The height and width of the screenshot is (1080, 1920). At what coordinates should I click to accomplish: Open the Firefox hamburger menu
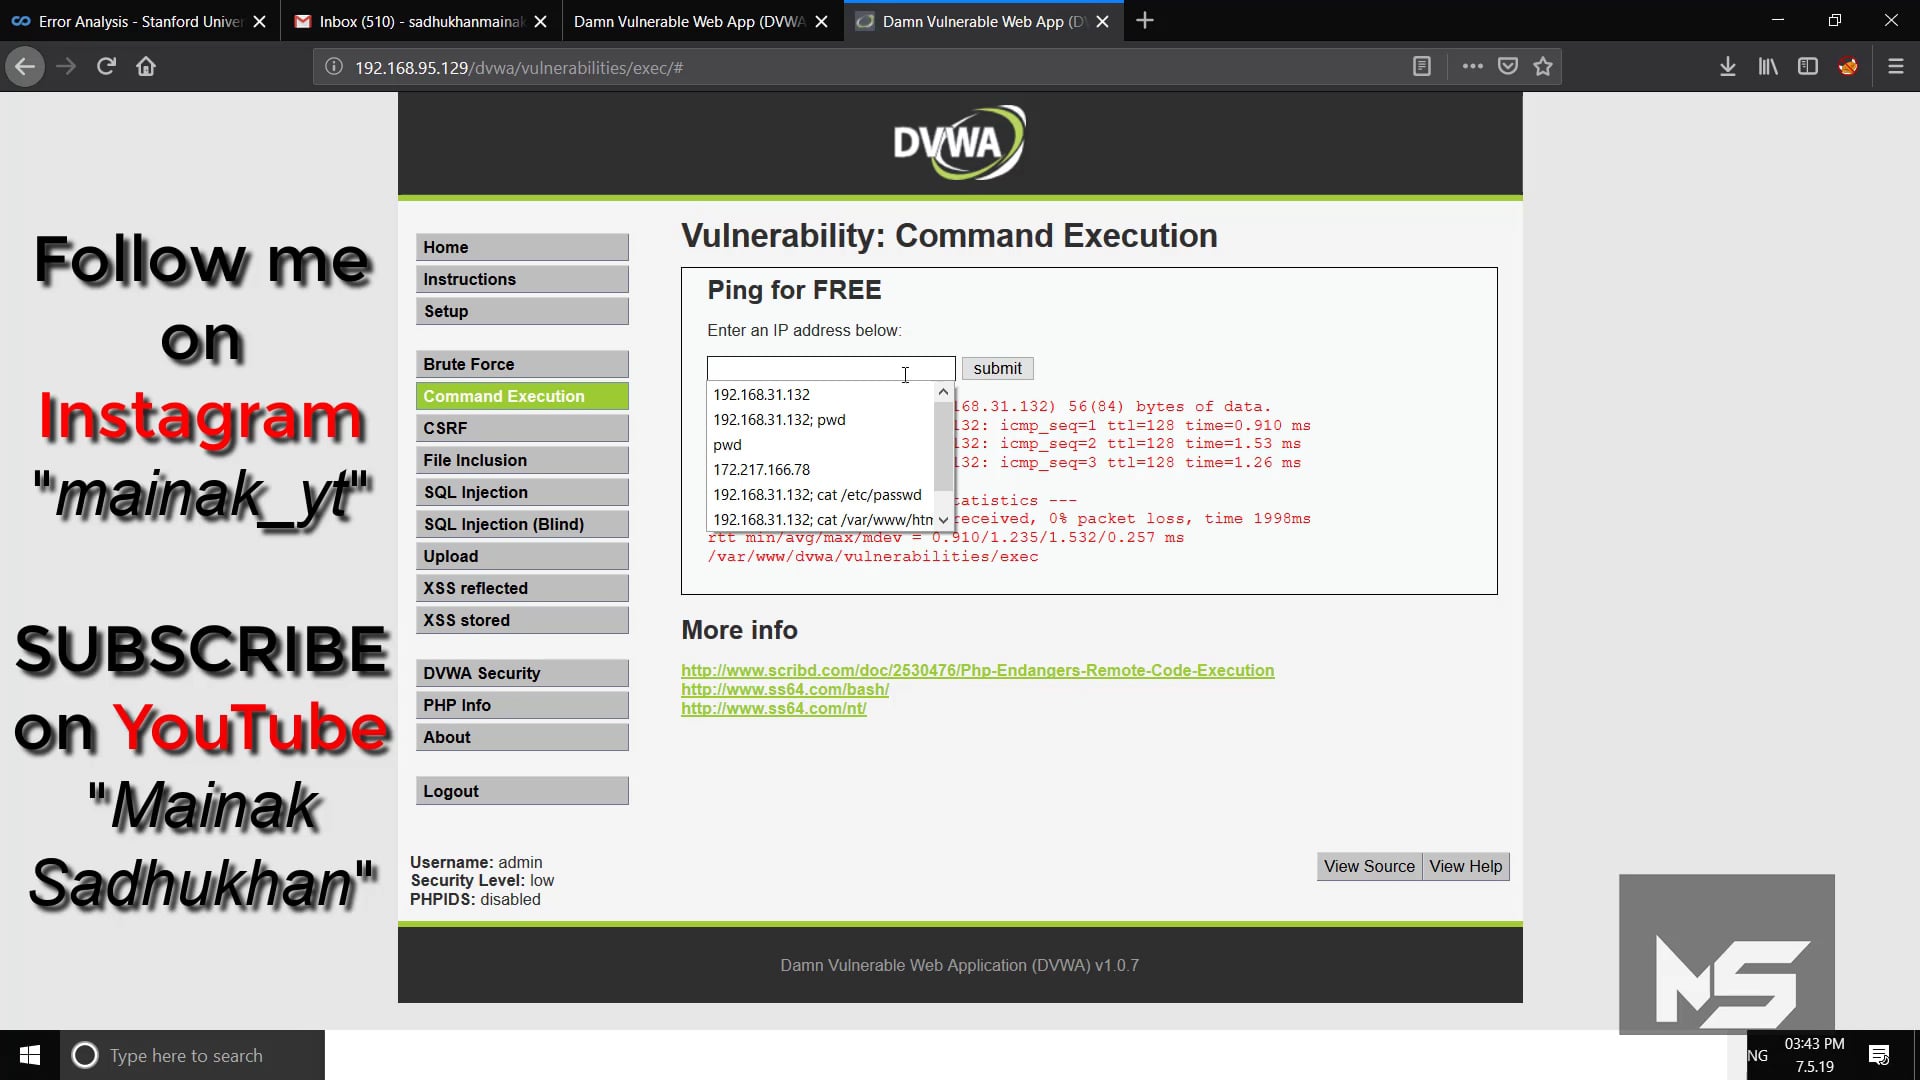pos(1895,67)
